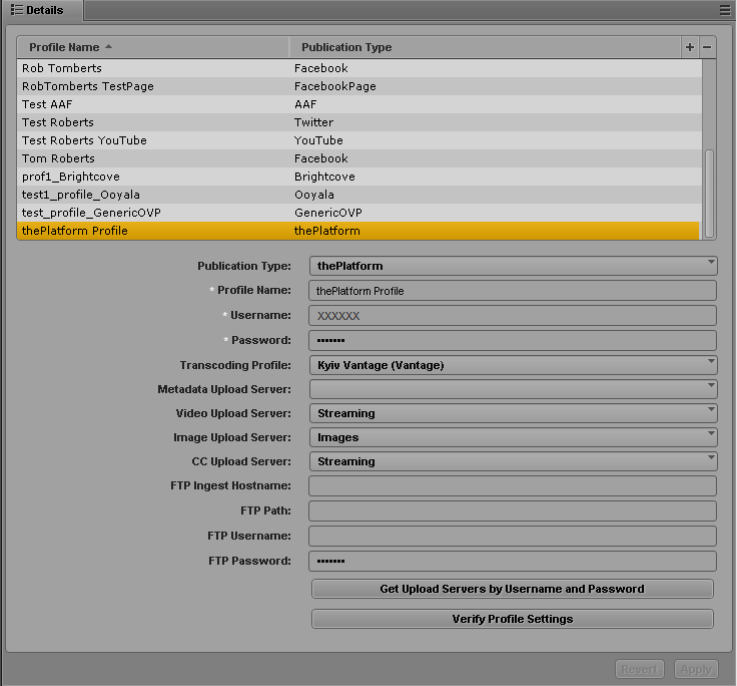This screenshot has height=686, width=737.
Task: Click the FacebookPage publication type cell
Action: pyautogui.click(x=335, y=87)
